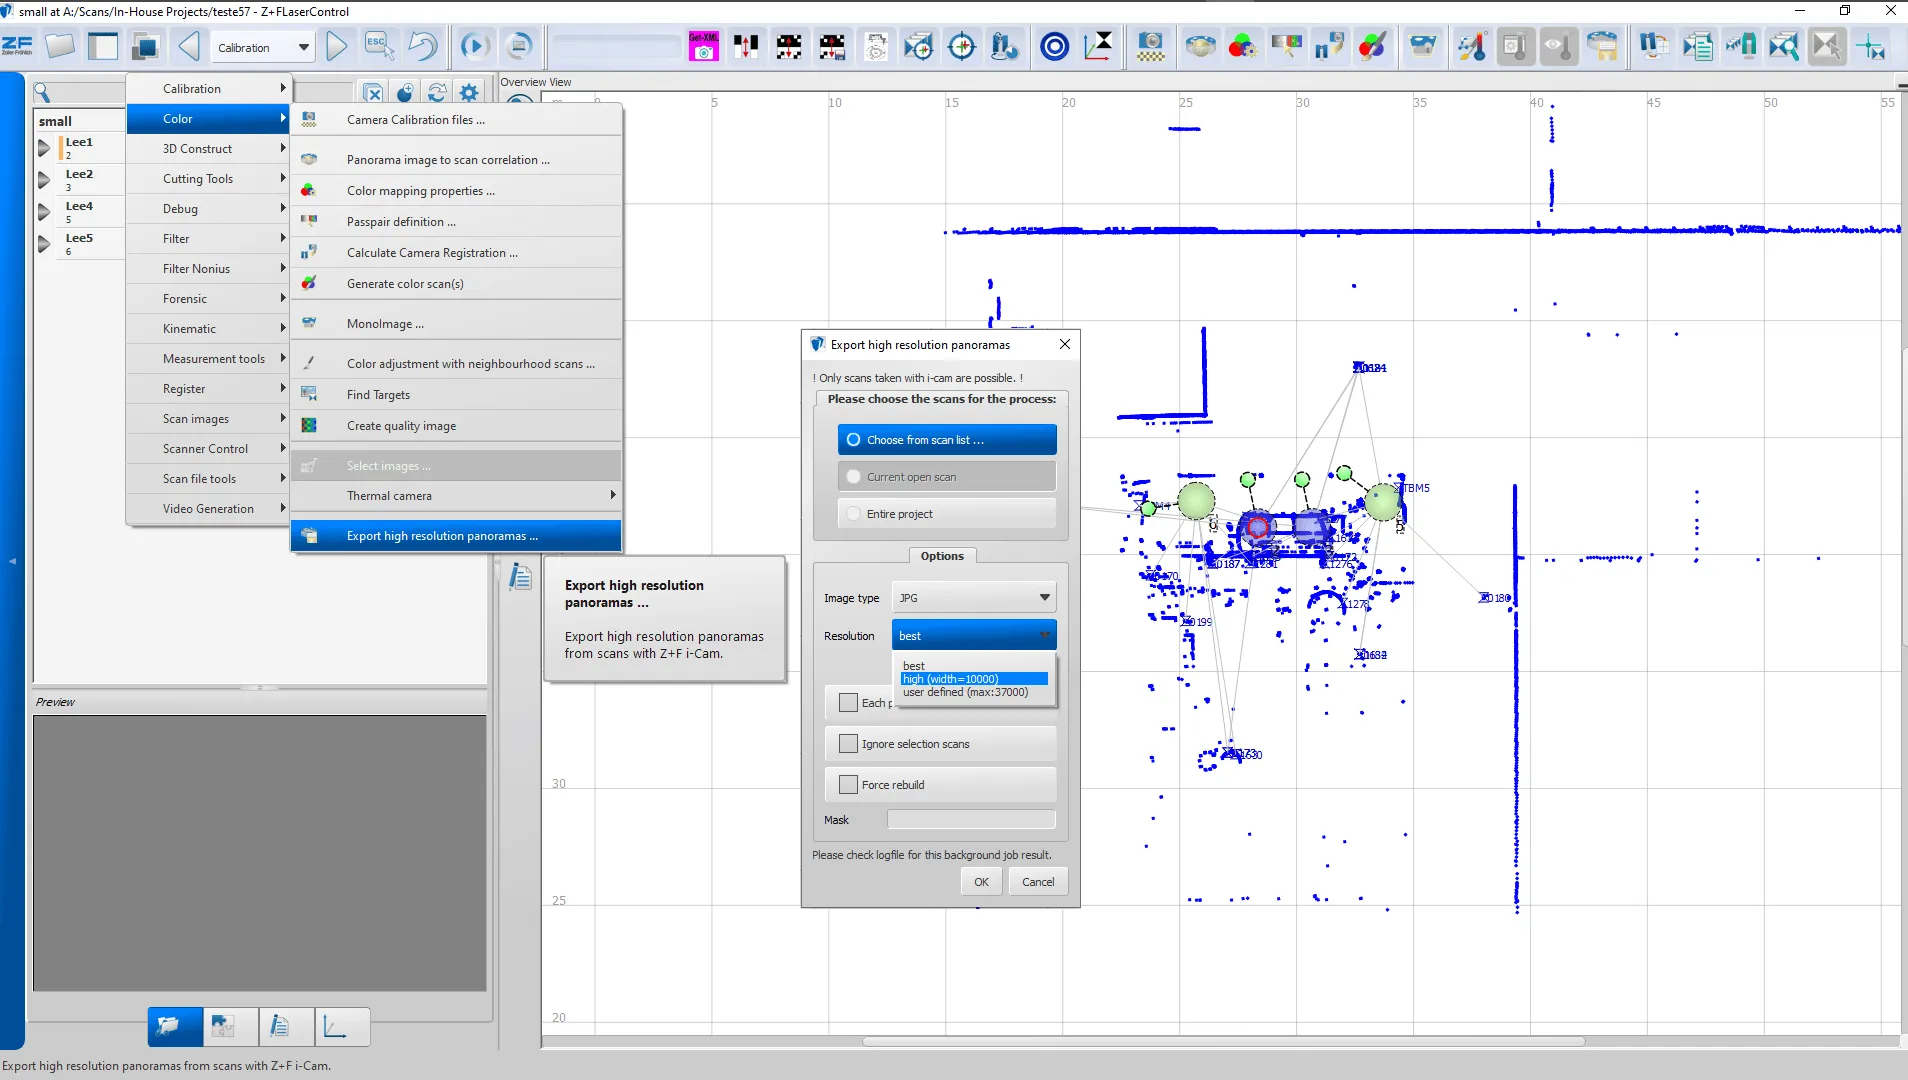The image size is (1908, 1080).
Task: Close the Export high resolution panoramas dialog
Action: coord(1065,344)
